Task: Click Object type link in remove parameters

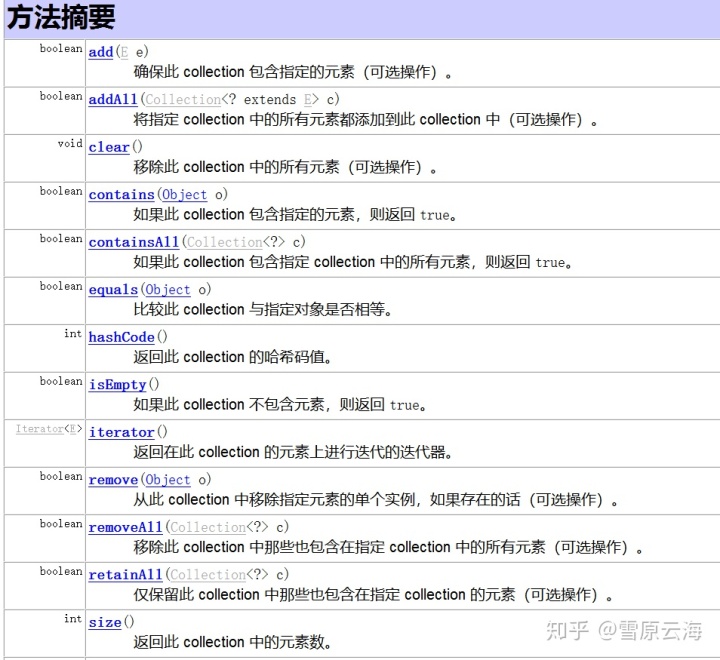Action: point(168,479)
